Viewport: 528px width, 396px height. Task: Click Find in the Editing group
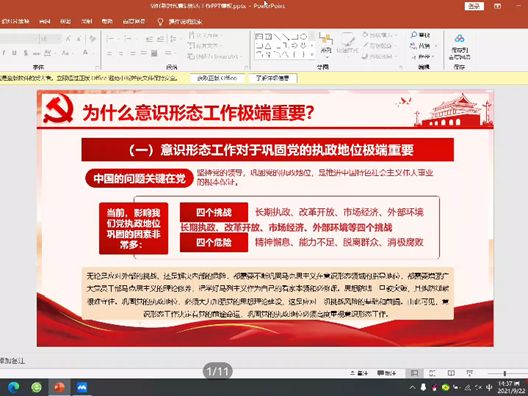coord(420,35)
